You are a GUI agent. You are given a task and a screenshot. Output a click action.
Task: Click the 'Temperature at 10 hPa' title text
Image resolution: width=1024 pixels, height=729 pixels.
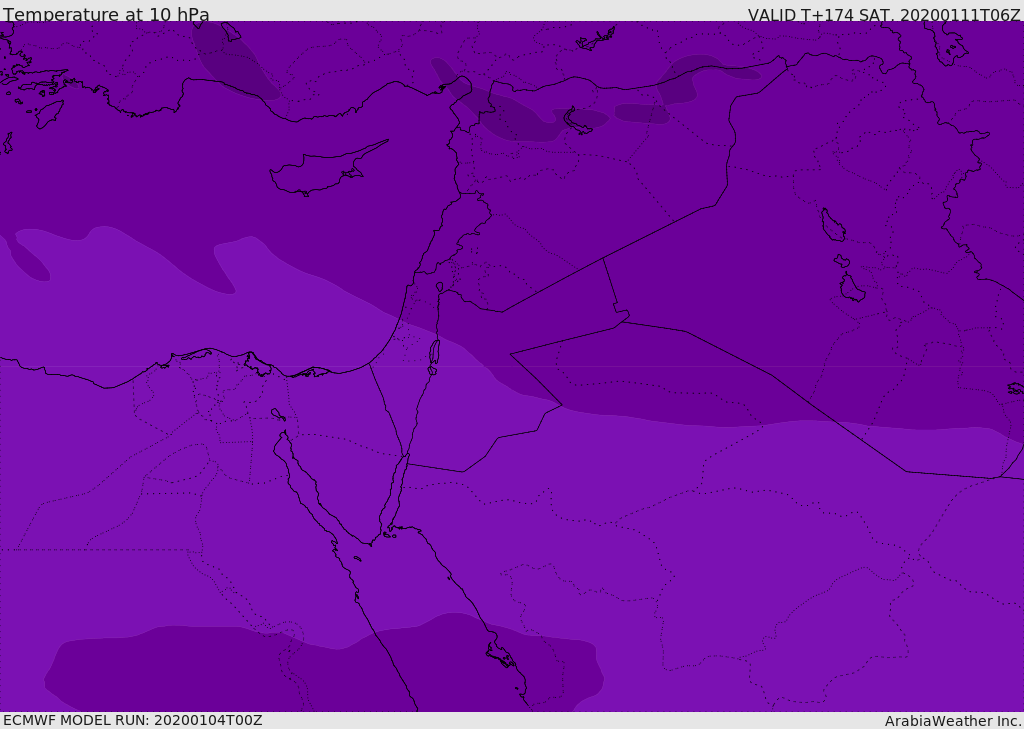[x=106, y=14]
